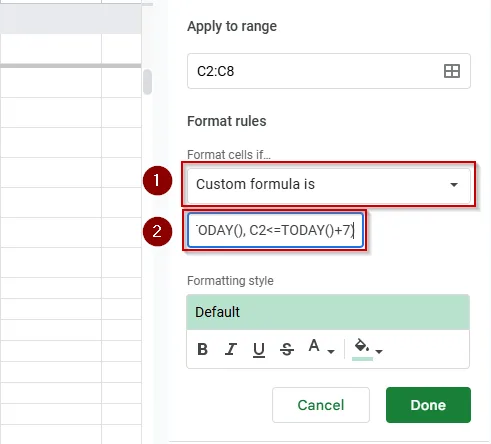
Task: Click the 'Apply to range' heading
Action: (x=232, y=26)
